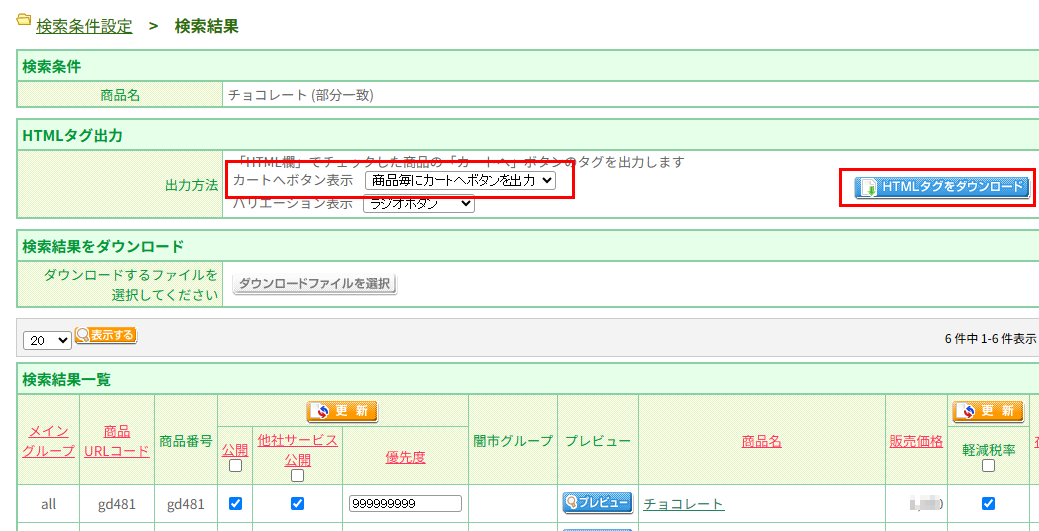
Task: Toggle the 他社サービス公開 header checkbox
Action: pos(298,476)
